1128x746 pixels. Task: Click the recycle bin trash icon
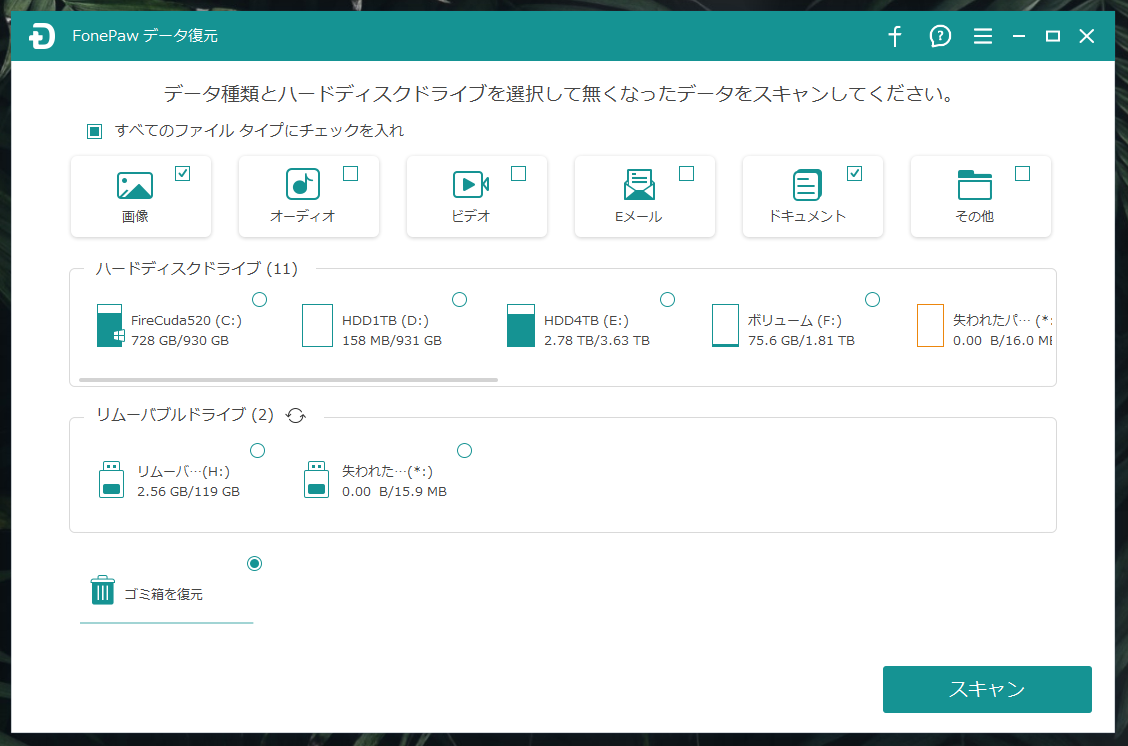point(102,590)
